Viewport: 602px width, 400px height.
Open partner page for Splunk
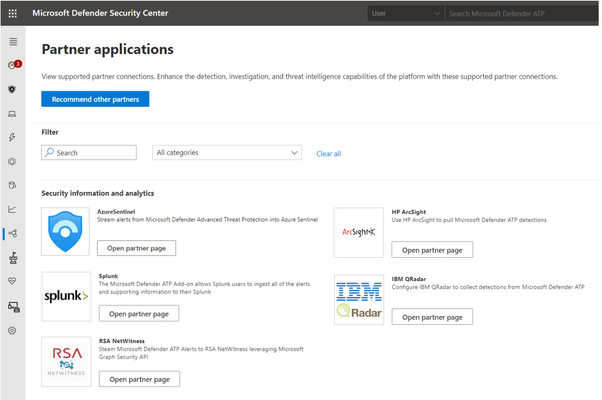(139, 314)
